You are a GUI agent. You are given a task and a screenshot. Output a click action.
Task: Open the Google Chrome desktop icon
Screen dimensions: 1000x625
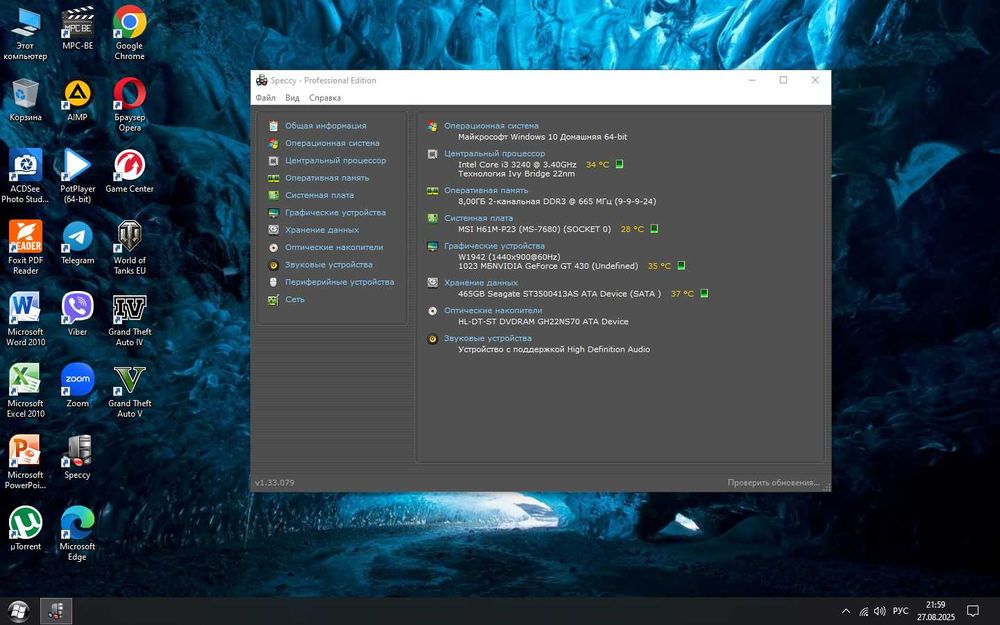pyautogui.click(x=129, y=33)
